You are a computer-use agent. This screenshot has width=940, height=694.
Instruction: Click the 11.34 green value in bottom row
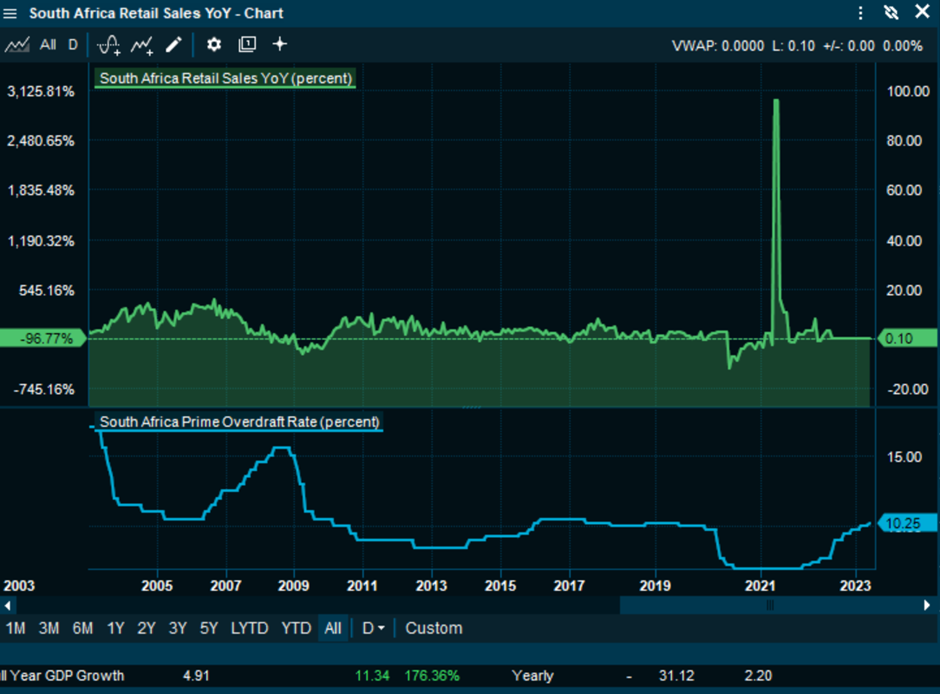(372, 675)
